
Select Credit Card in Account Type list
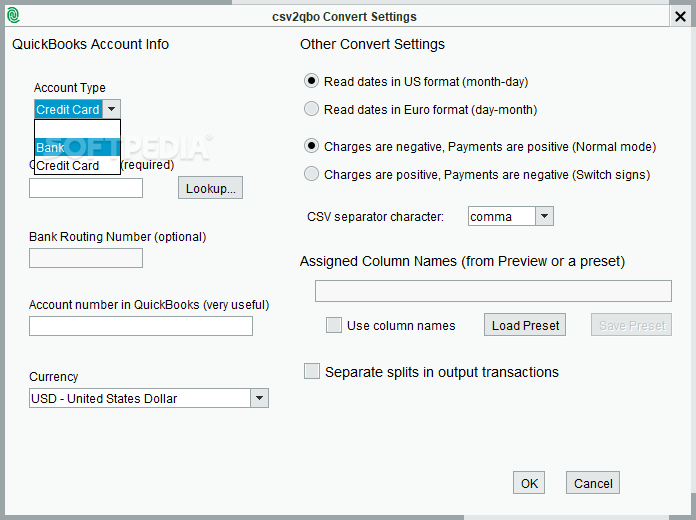click(77, 165)
